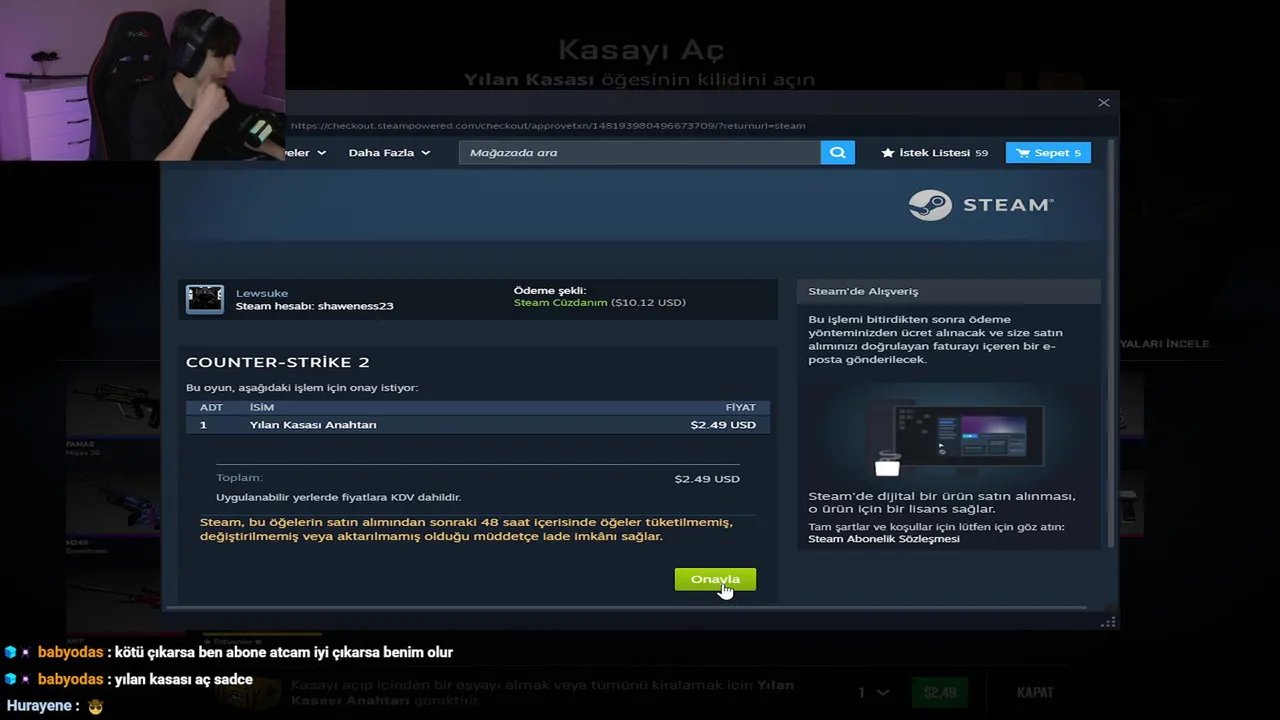
Task: Click the KAPAT button in background window
Action: [1035, 692]
